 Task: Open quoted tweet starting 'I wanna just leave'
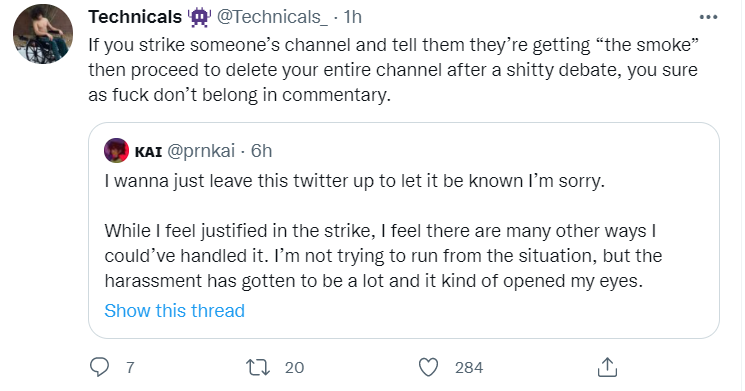[404, 230]
